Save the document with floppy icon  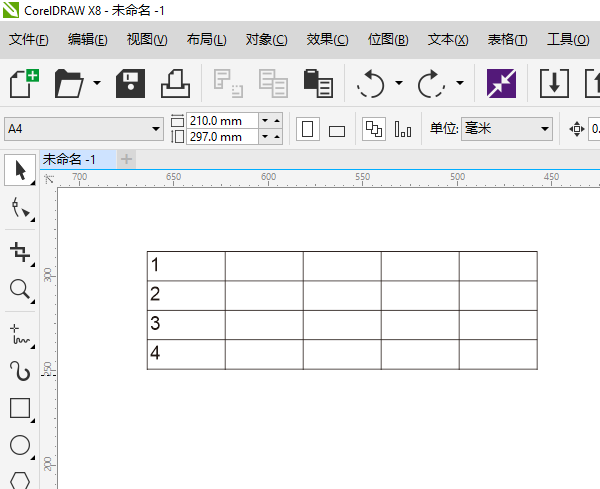[x=130, y=83]
